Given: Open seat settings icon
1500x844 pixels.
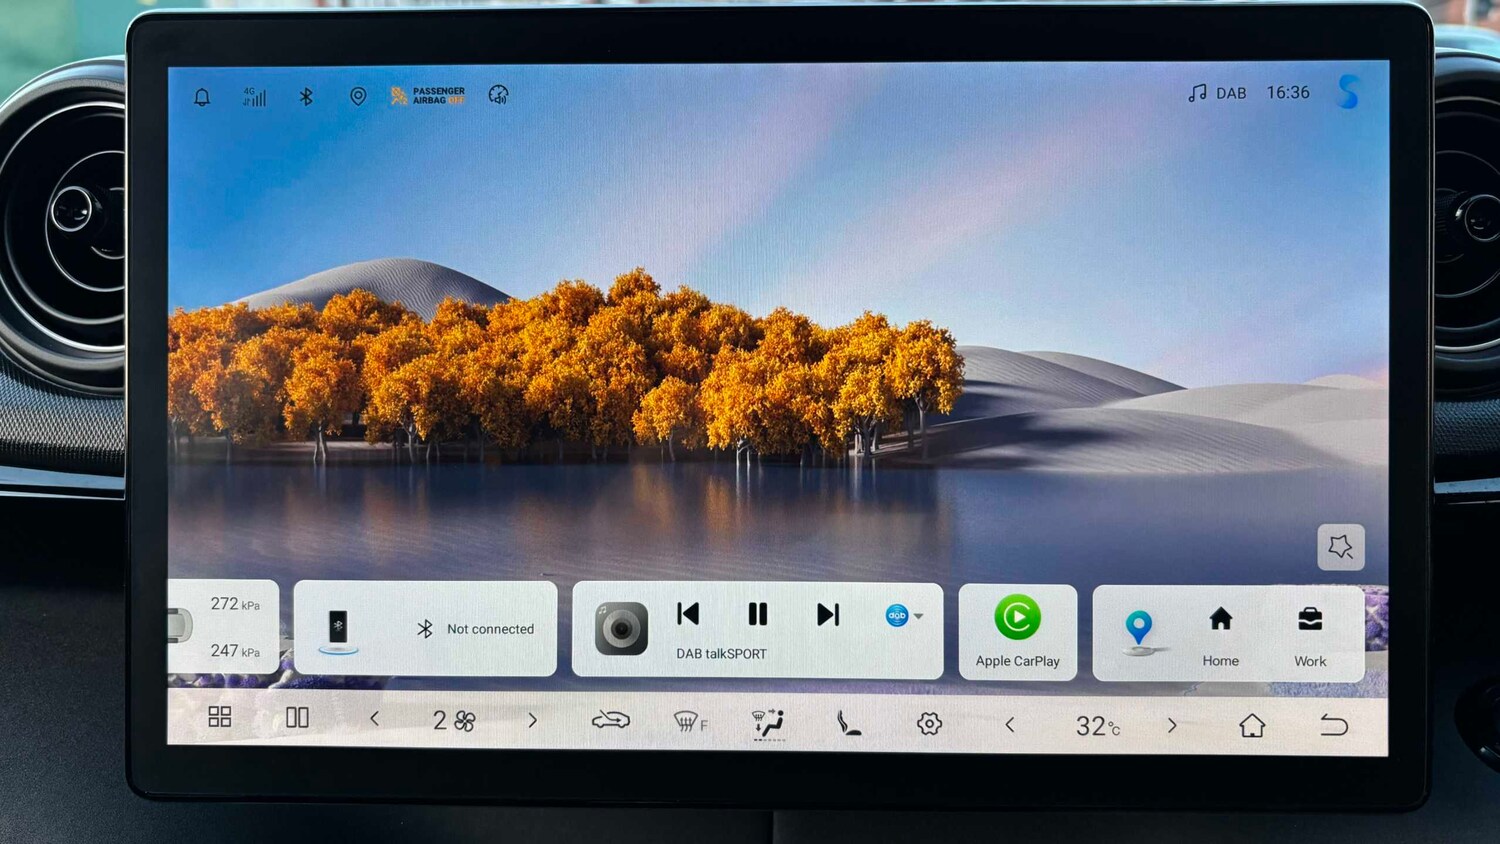Looking at the screenshot, I should coord(848,722).
